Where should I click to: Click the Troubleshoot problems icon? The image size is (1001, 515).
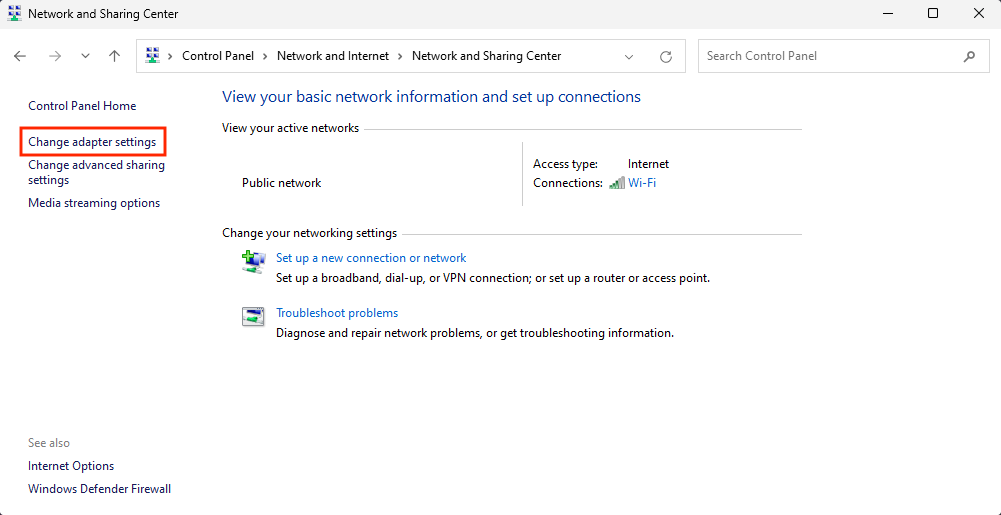click(253, 317)
